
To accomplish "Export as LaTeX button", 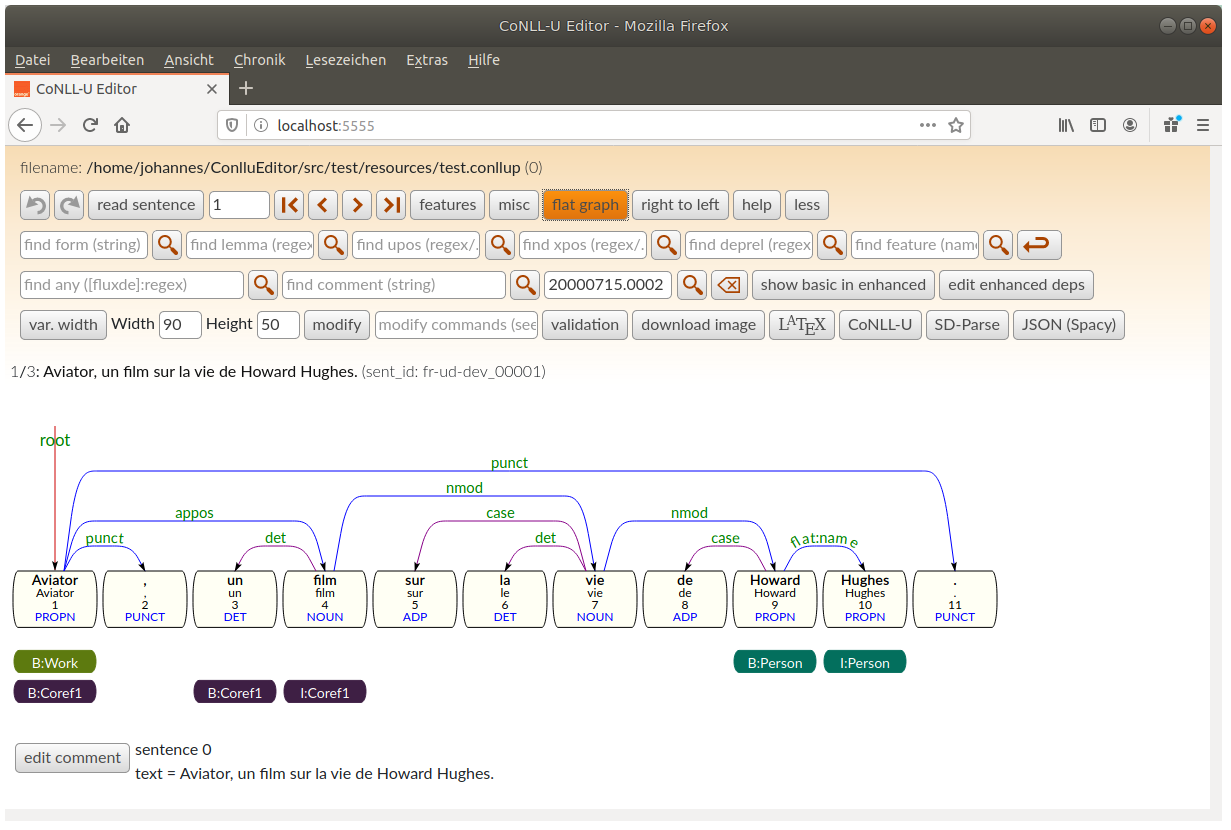I will click(x=802, y=325).
